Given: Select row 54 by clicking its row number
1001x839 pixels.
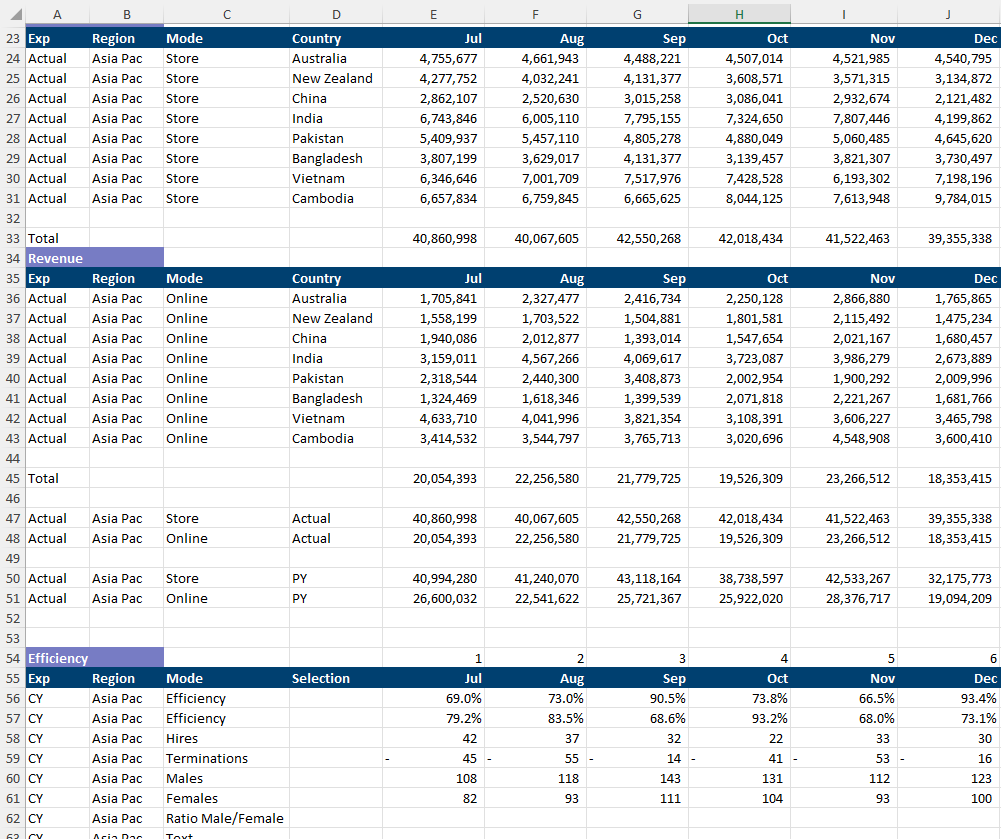Looking at the screenshot, I should [12, 658].
